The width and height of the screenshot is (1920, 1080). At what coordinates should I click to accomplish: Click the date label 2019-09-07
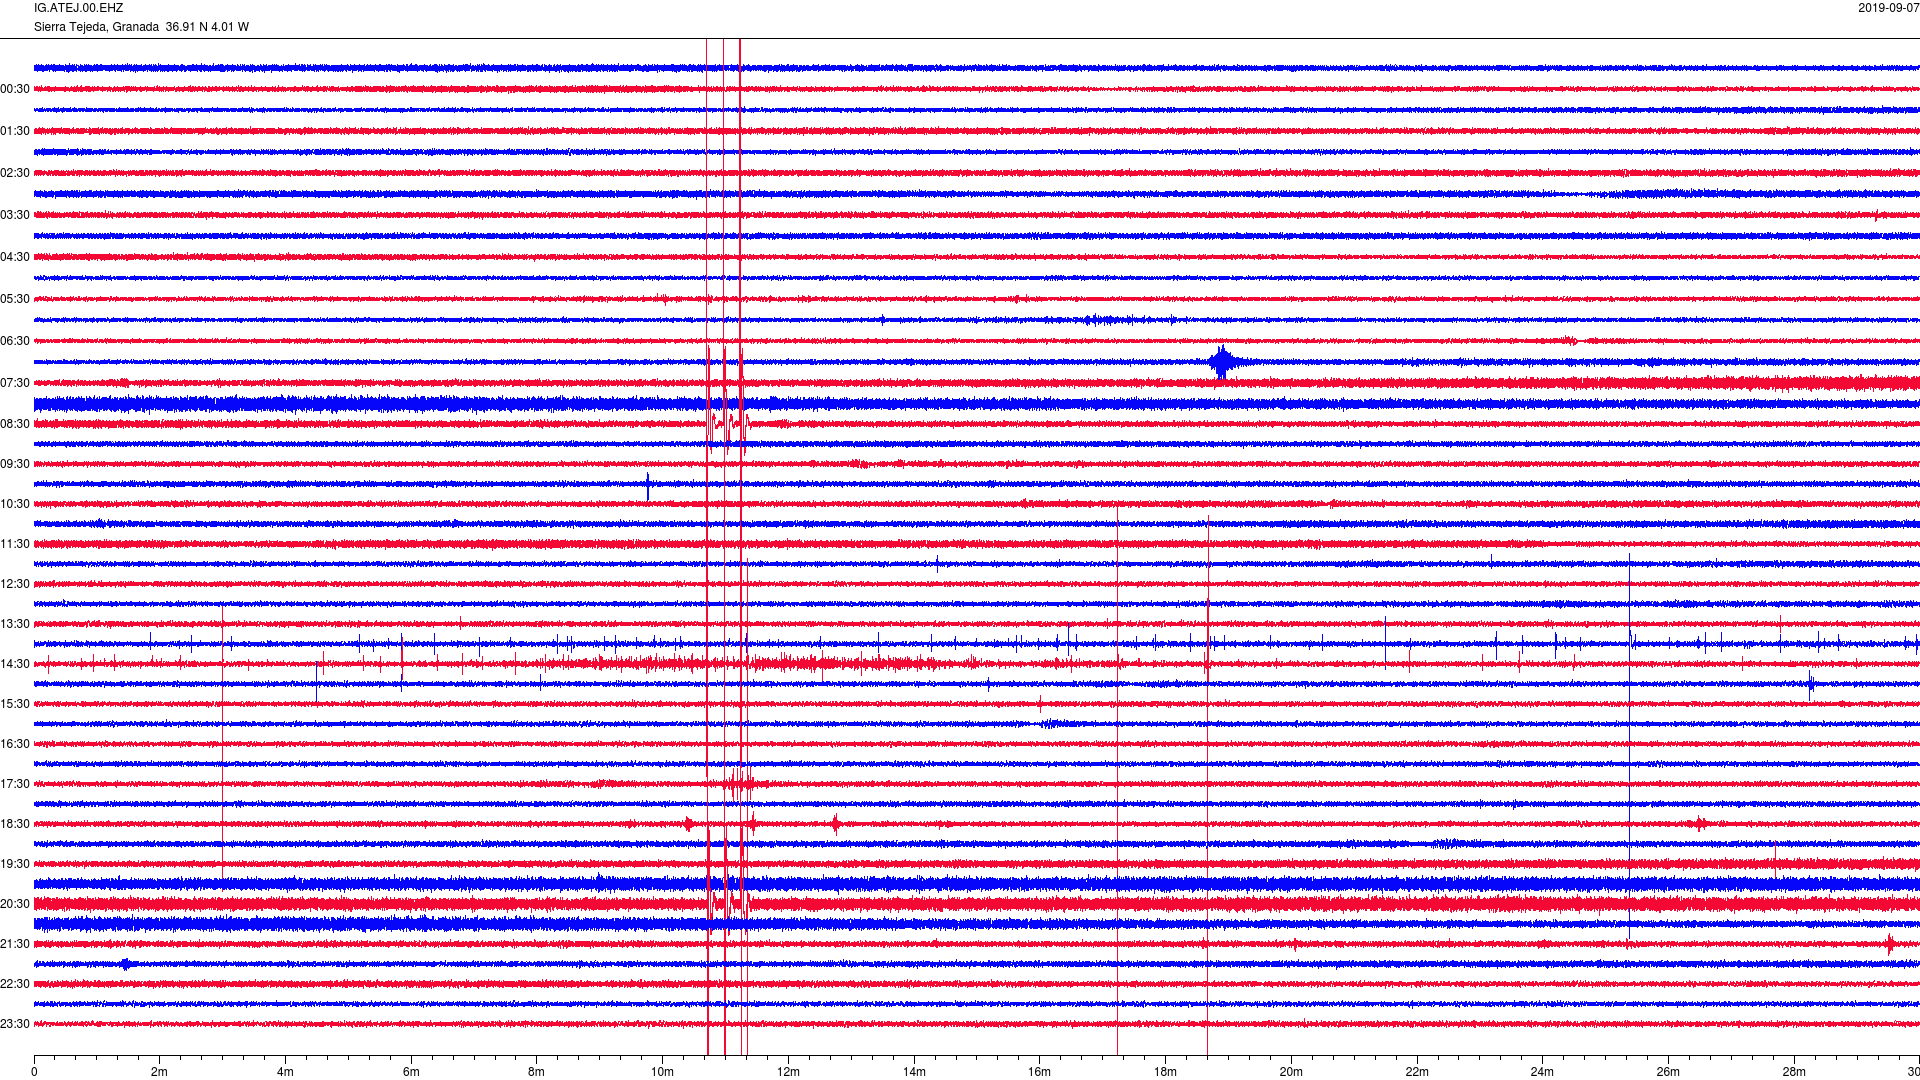point(1888,8)
